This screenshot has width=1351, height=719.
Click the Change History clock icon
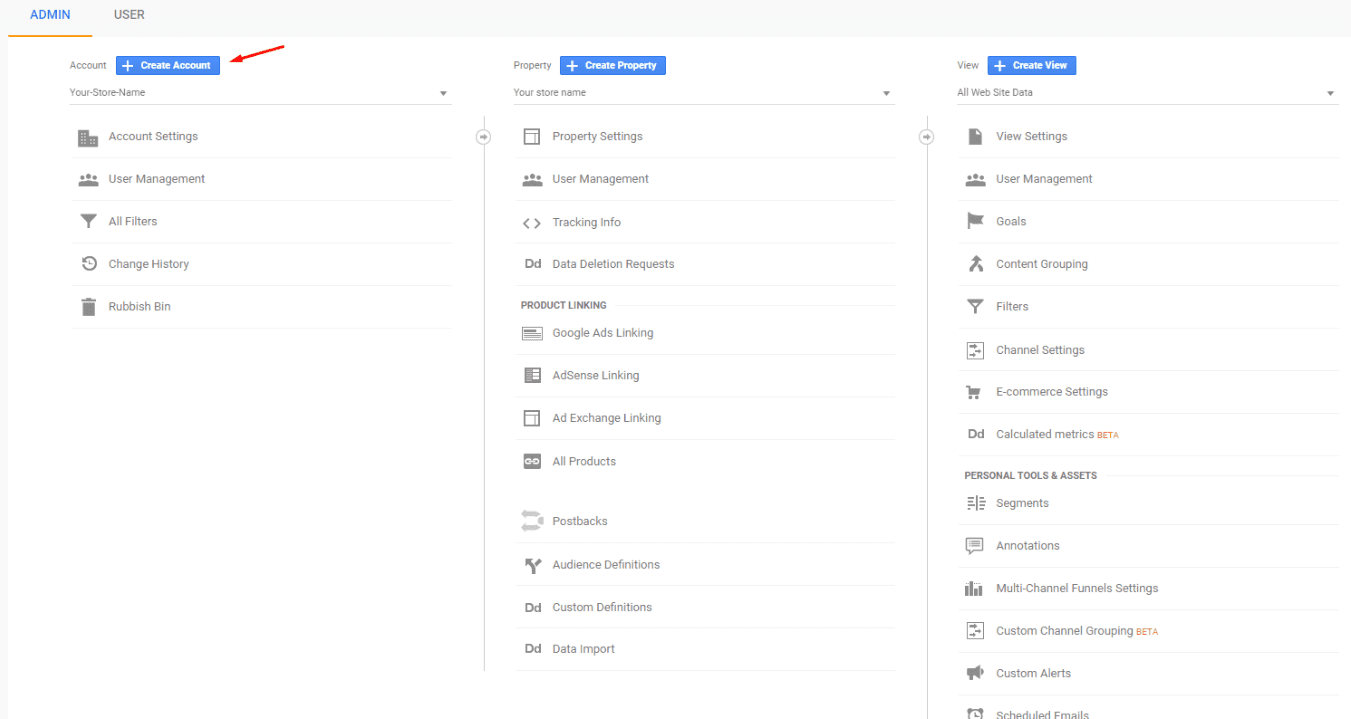click(88, 264)
